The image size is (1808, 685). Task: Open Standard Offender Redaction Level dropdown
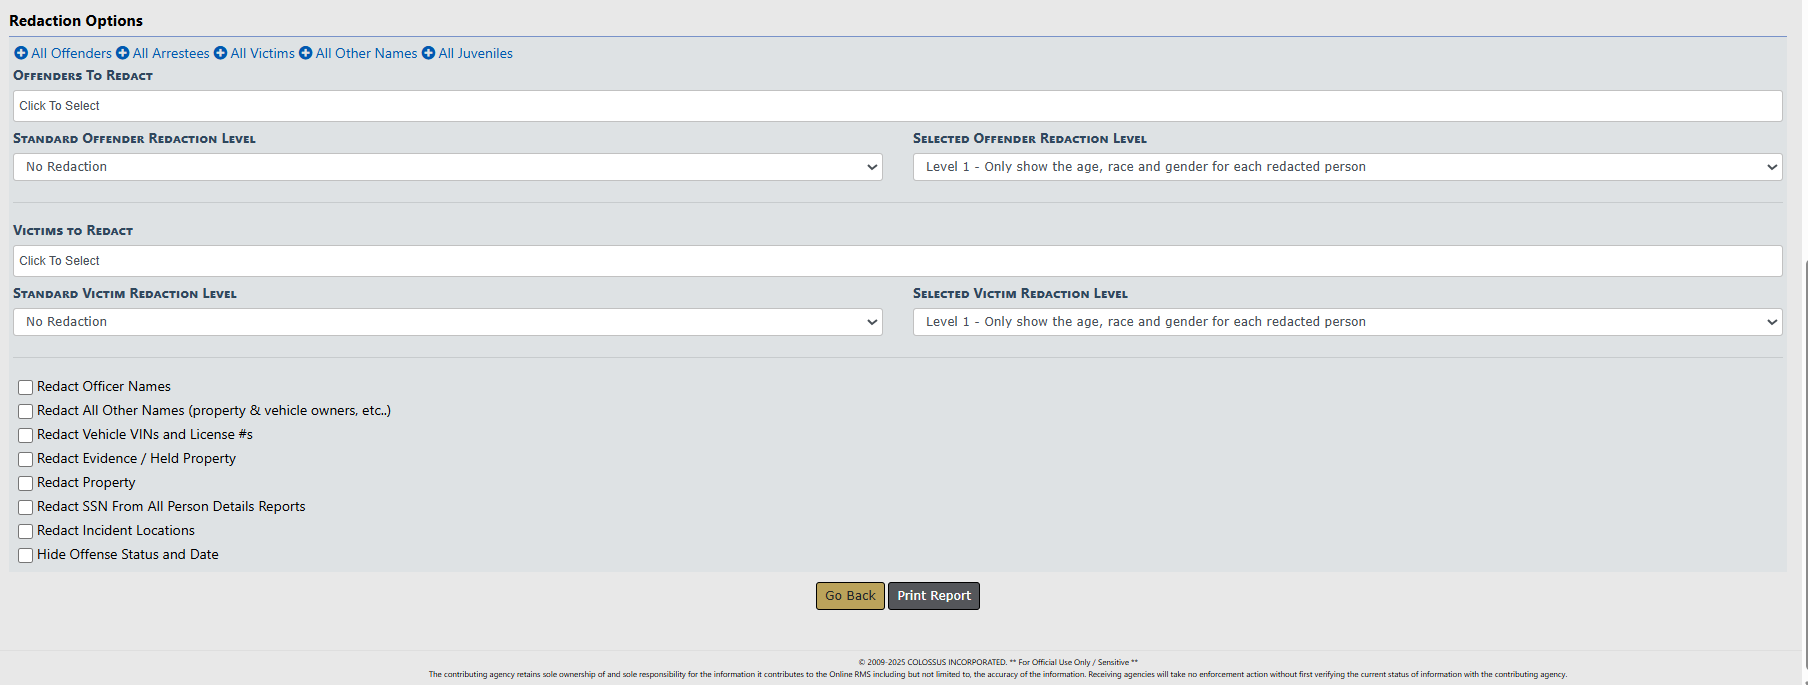tap(447, 167)
